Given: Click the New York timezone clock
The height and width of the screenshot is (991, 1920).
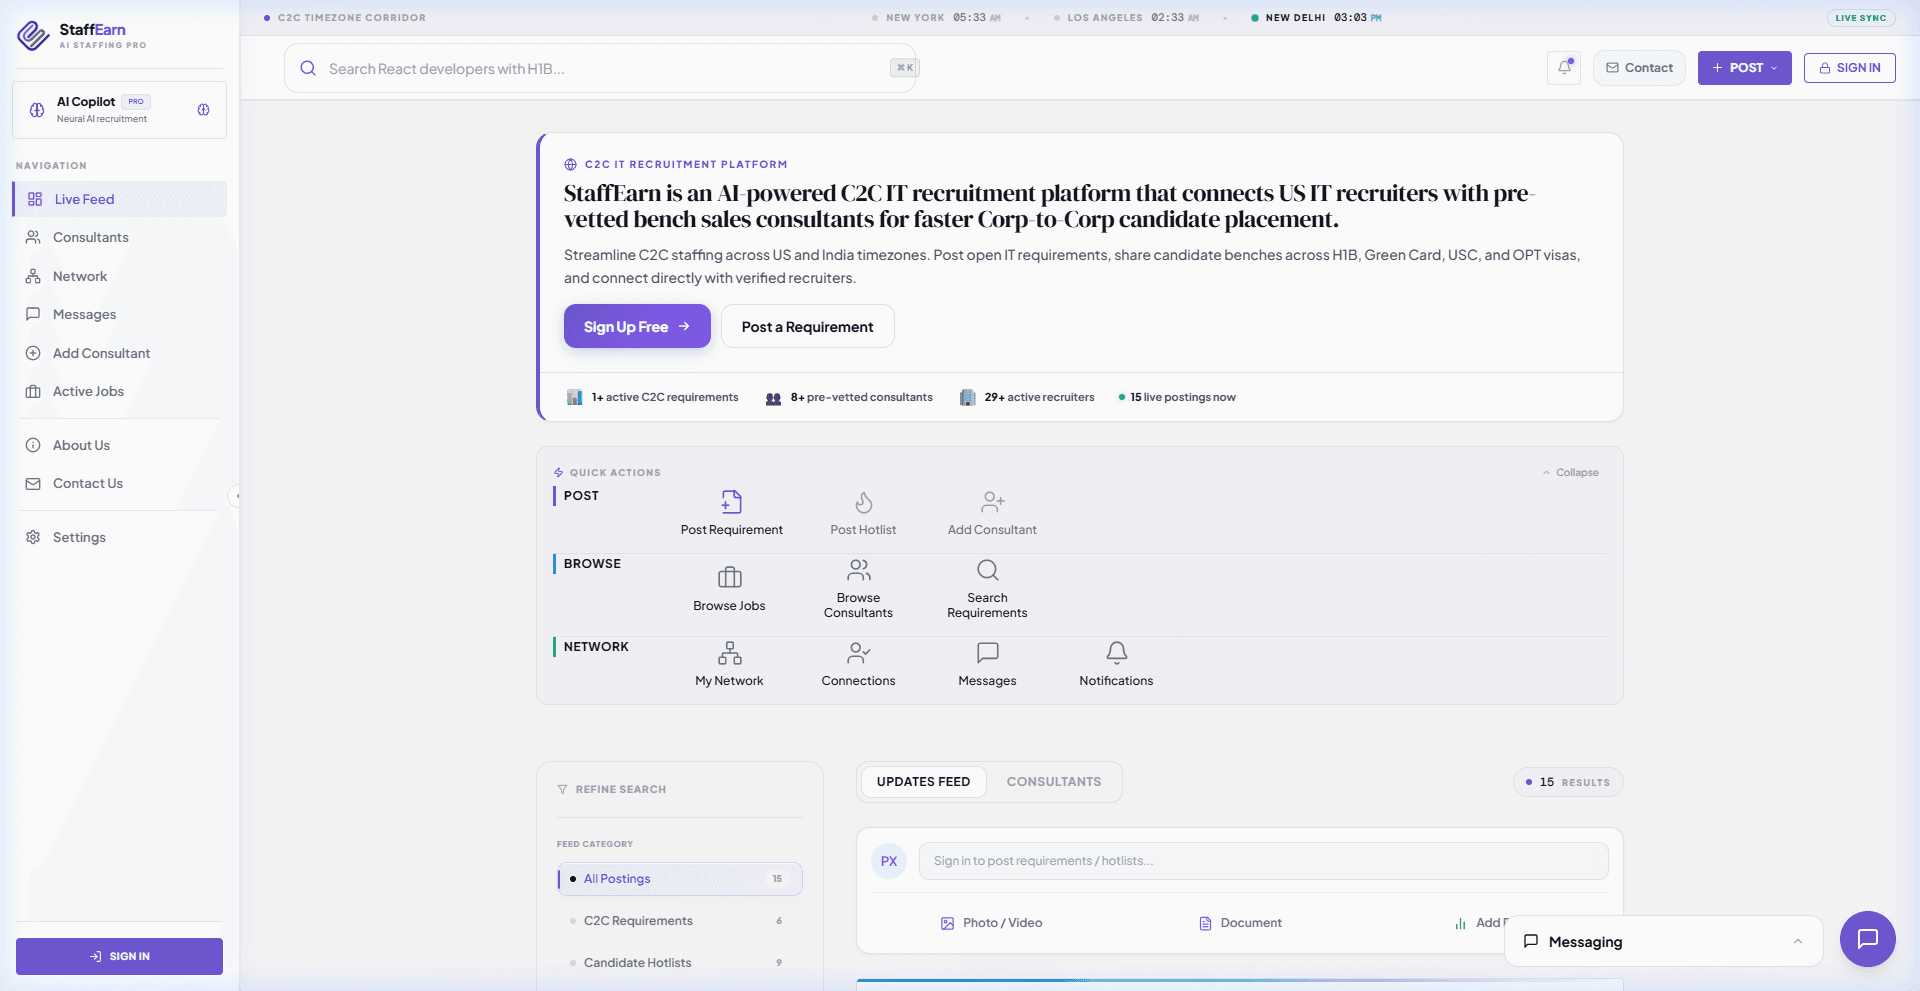Looking at the screenshot, I should 936,18.
